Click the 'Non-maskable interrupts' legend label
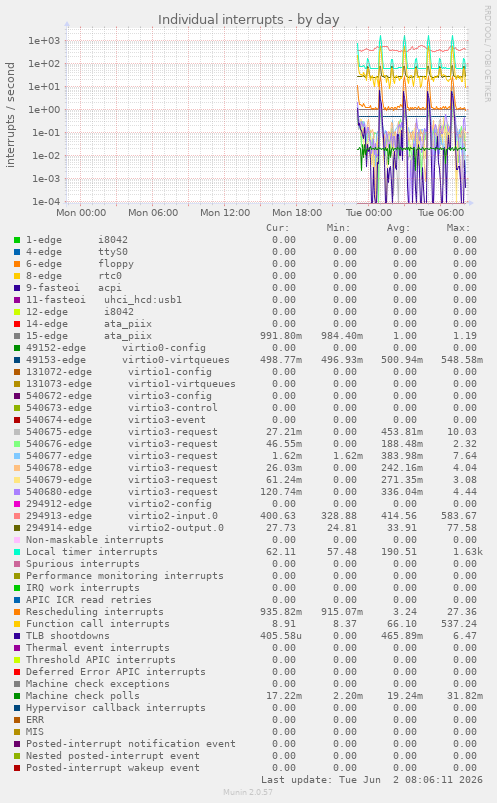Viewport: 497px width, 803px height. [95, 540]
